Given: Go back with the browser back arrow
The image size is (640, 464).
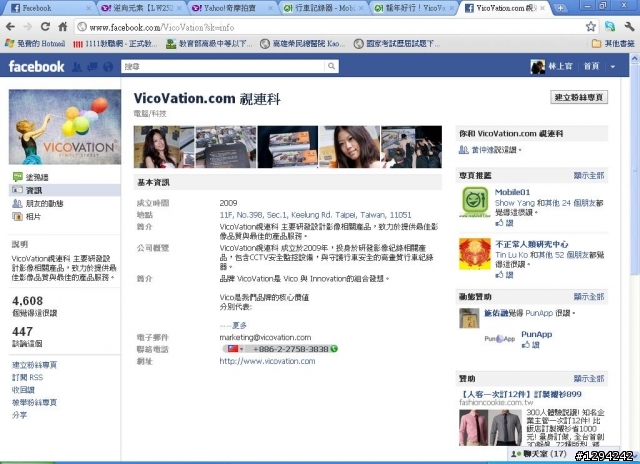Looking at the screenshot, I should [x=11, y=27].
